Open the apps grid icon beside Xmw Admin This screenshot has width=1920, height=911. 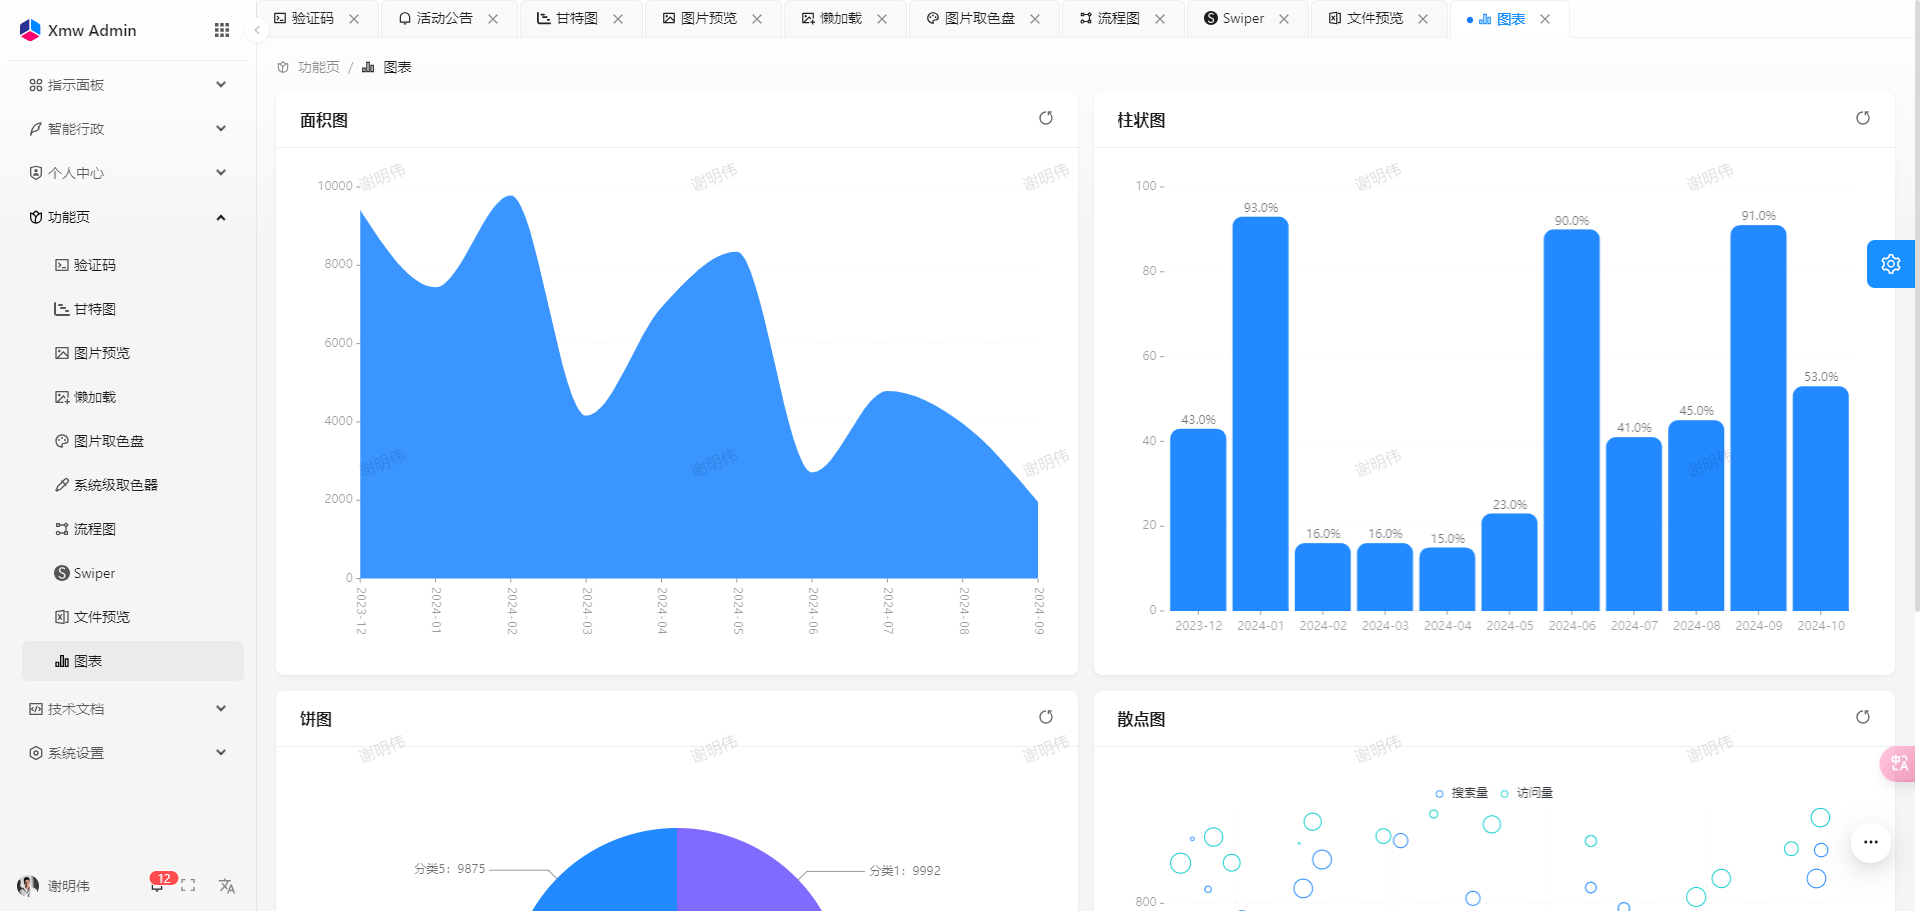click(222, 30)
